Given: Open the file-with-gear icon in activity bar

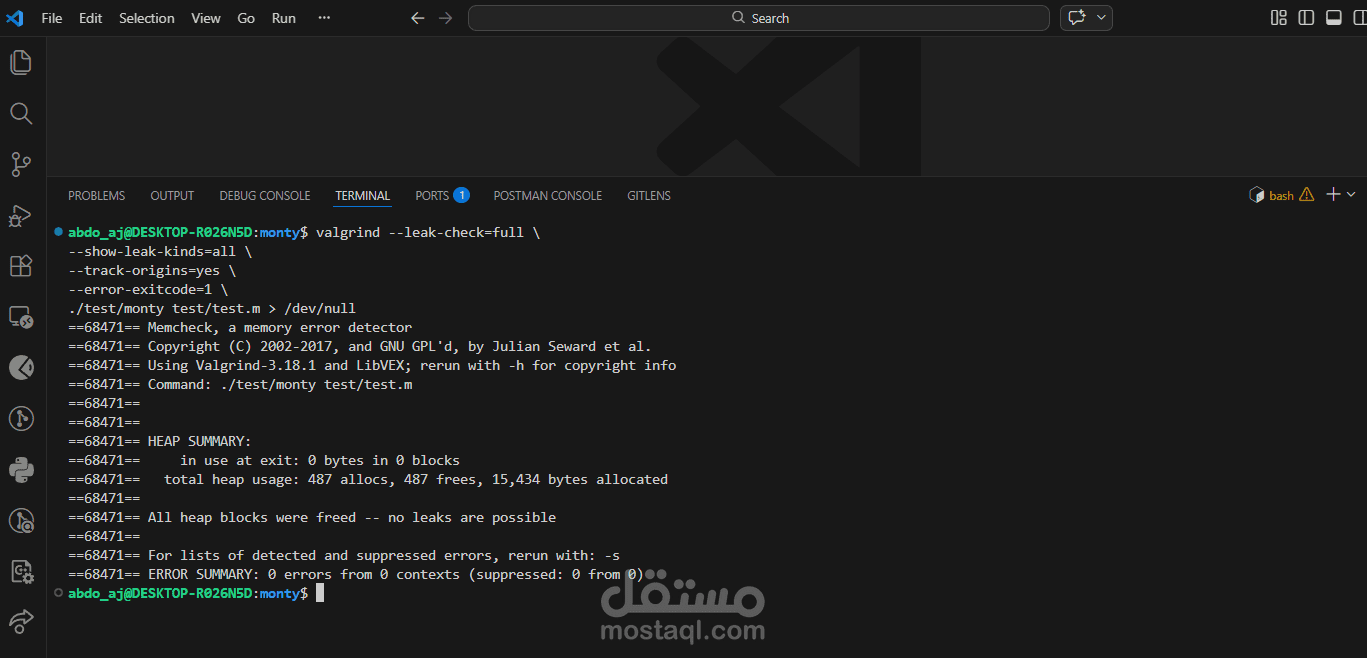Looking at the screenshot, I should [21, 571].
